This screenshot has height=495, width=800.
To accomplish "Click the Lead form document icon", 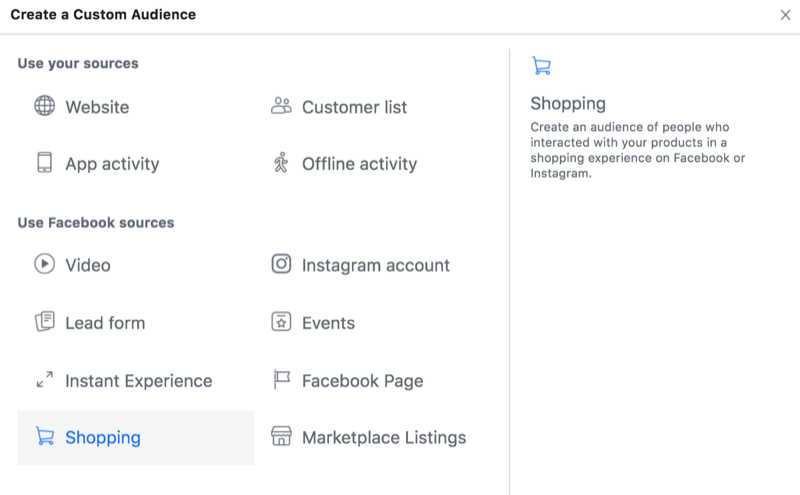I will pos(44,321).
